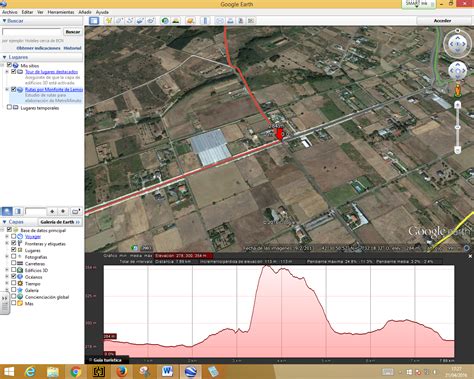This screenshot has height=379, width=474.
Task: Open the Galería de Earth button
Action: (60, 222)
